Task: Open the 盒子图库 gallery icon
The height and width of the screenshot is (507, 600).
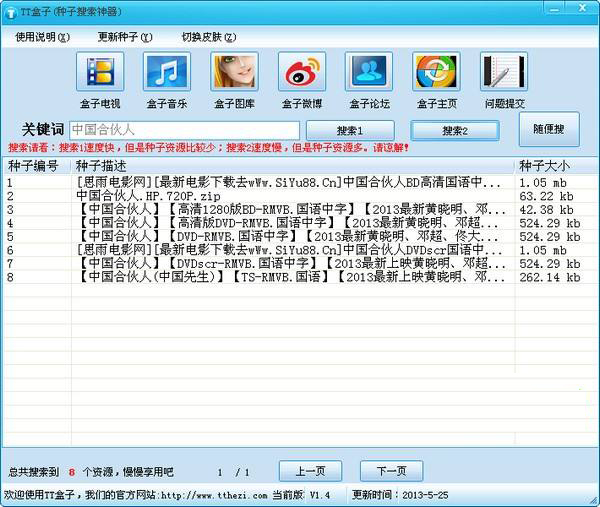Action: tap(234, 73)
